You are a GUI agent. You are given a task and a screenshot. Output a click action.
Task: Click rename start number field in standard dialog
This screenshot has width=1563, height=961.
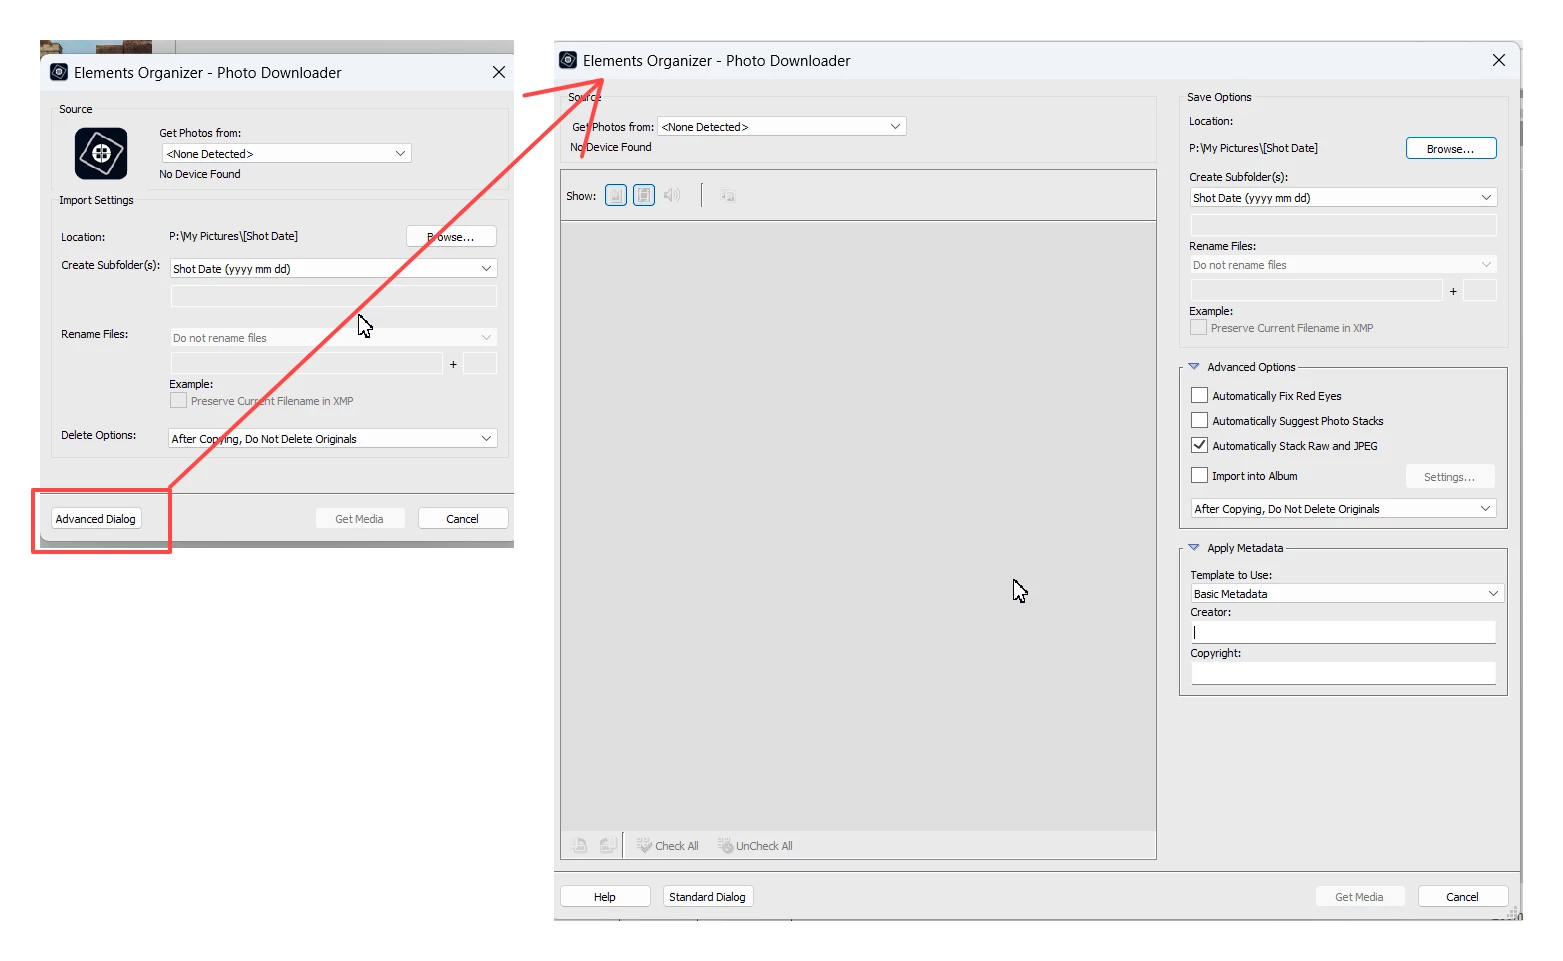pyautogui.click(x=480, y=364)
